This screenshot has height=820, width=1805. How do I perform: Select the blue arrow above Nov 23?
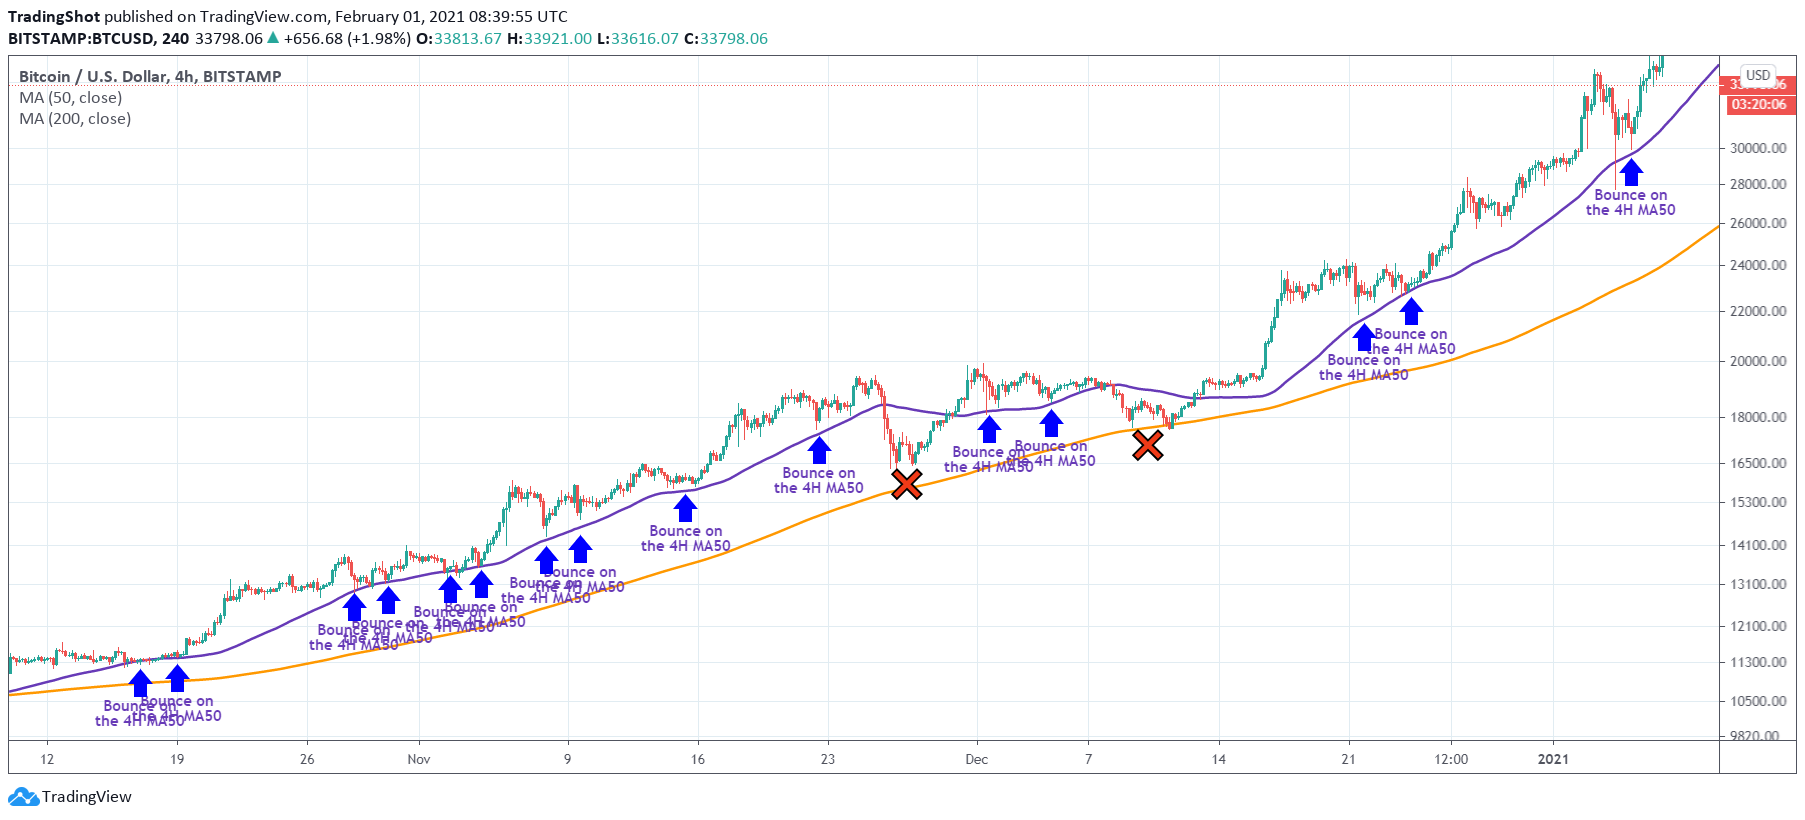(x=820, y=450)
